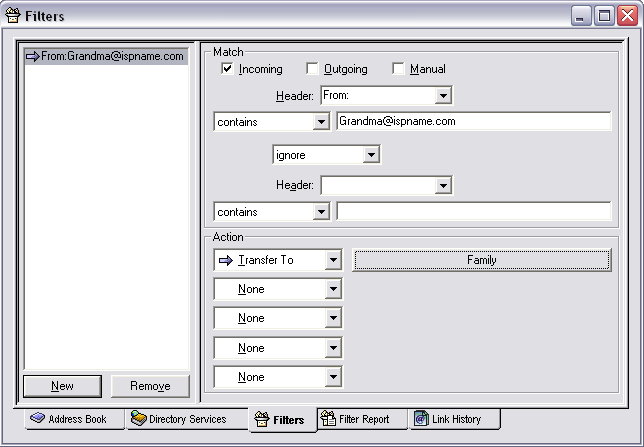
Task: Click the Directory Services tab icon
Action: click(139, 419)
